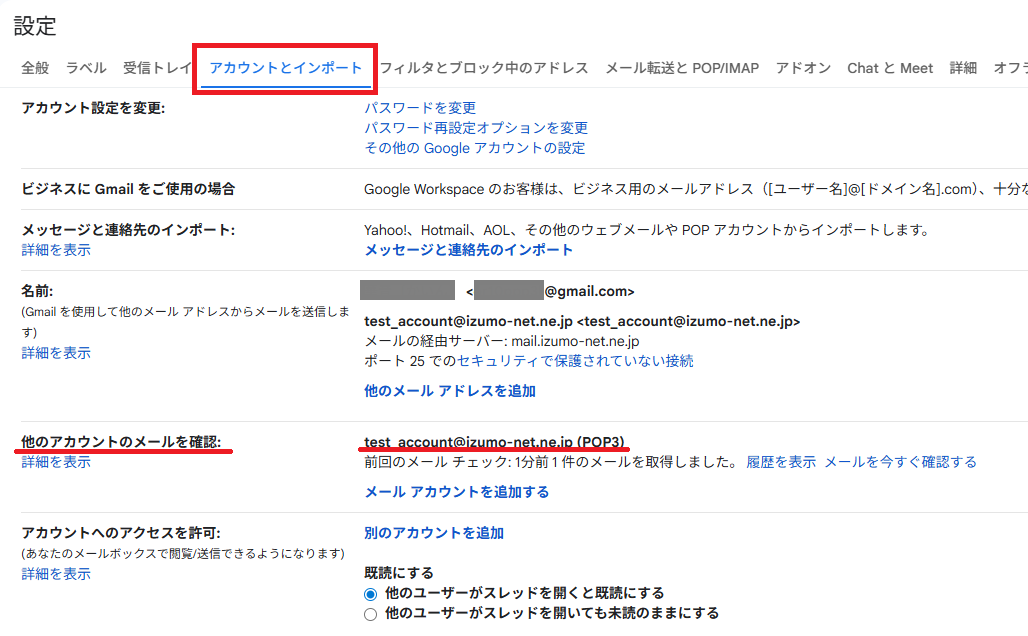
Task: Open パスワード再設定オプションを変更 link
Action: point(476,128)
